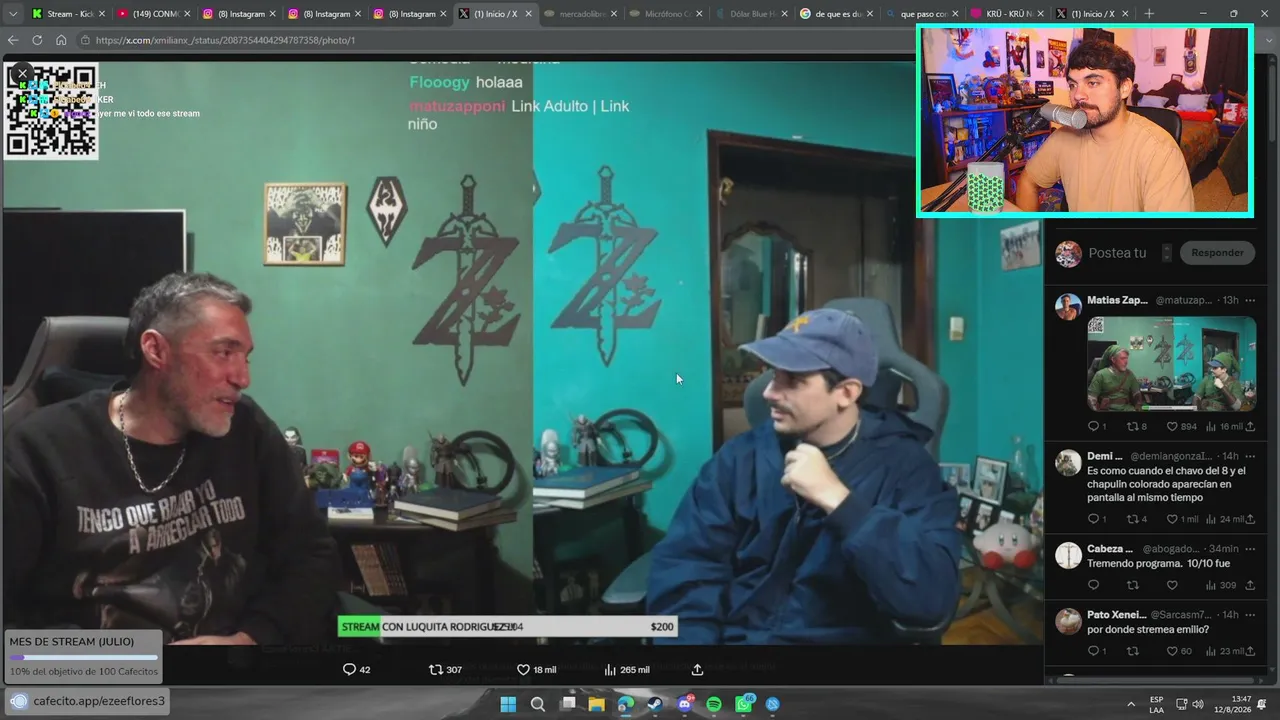Open Cabeza's profile name link
Image resolution: width=1280 pixels, height=720 pixels.
click(1110, 549)
